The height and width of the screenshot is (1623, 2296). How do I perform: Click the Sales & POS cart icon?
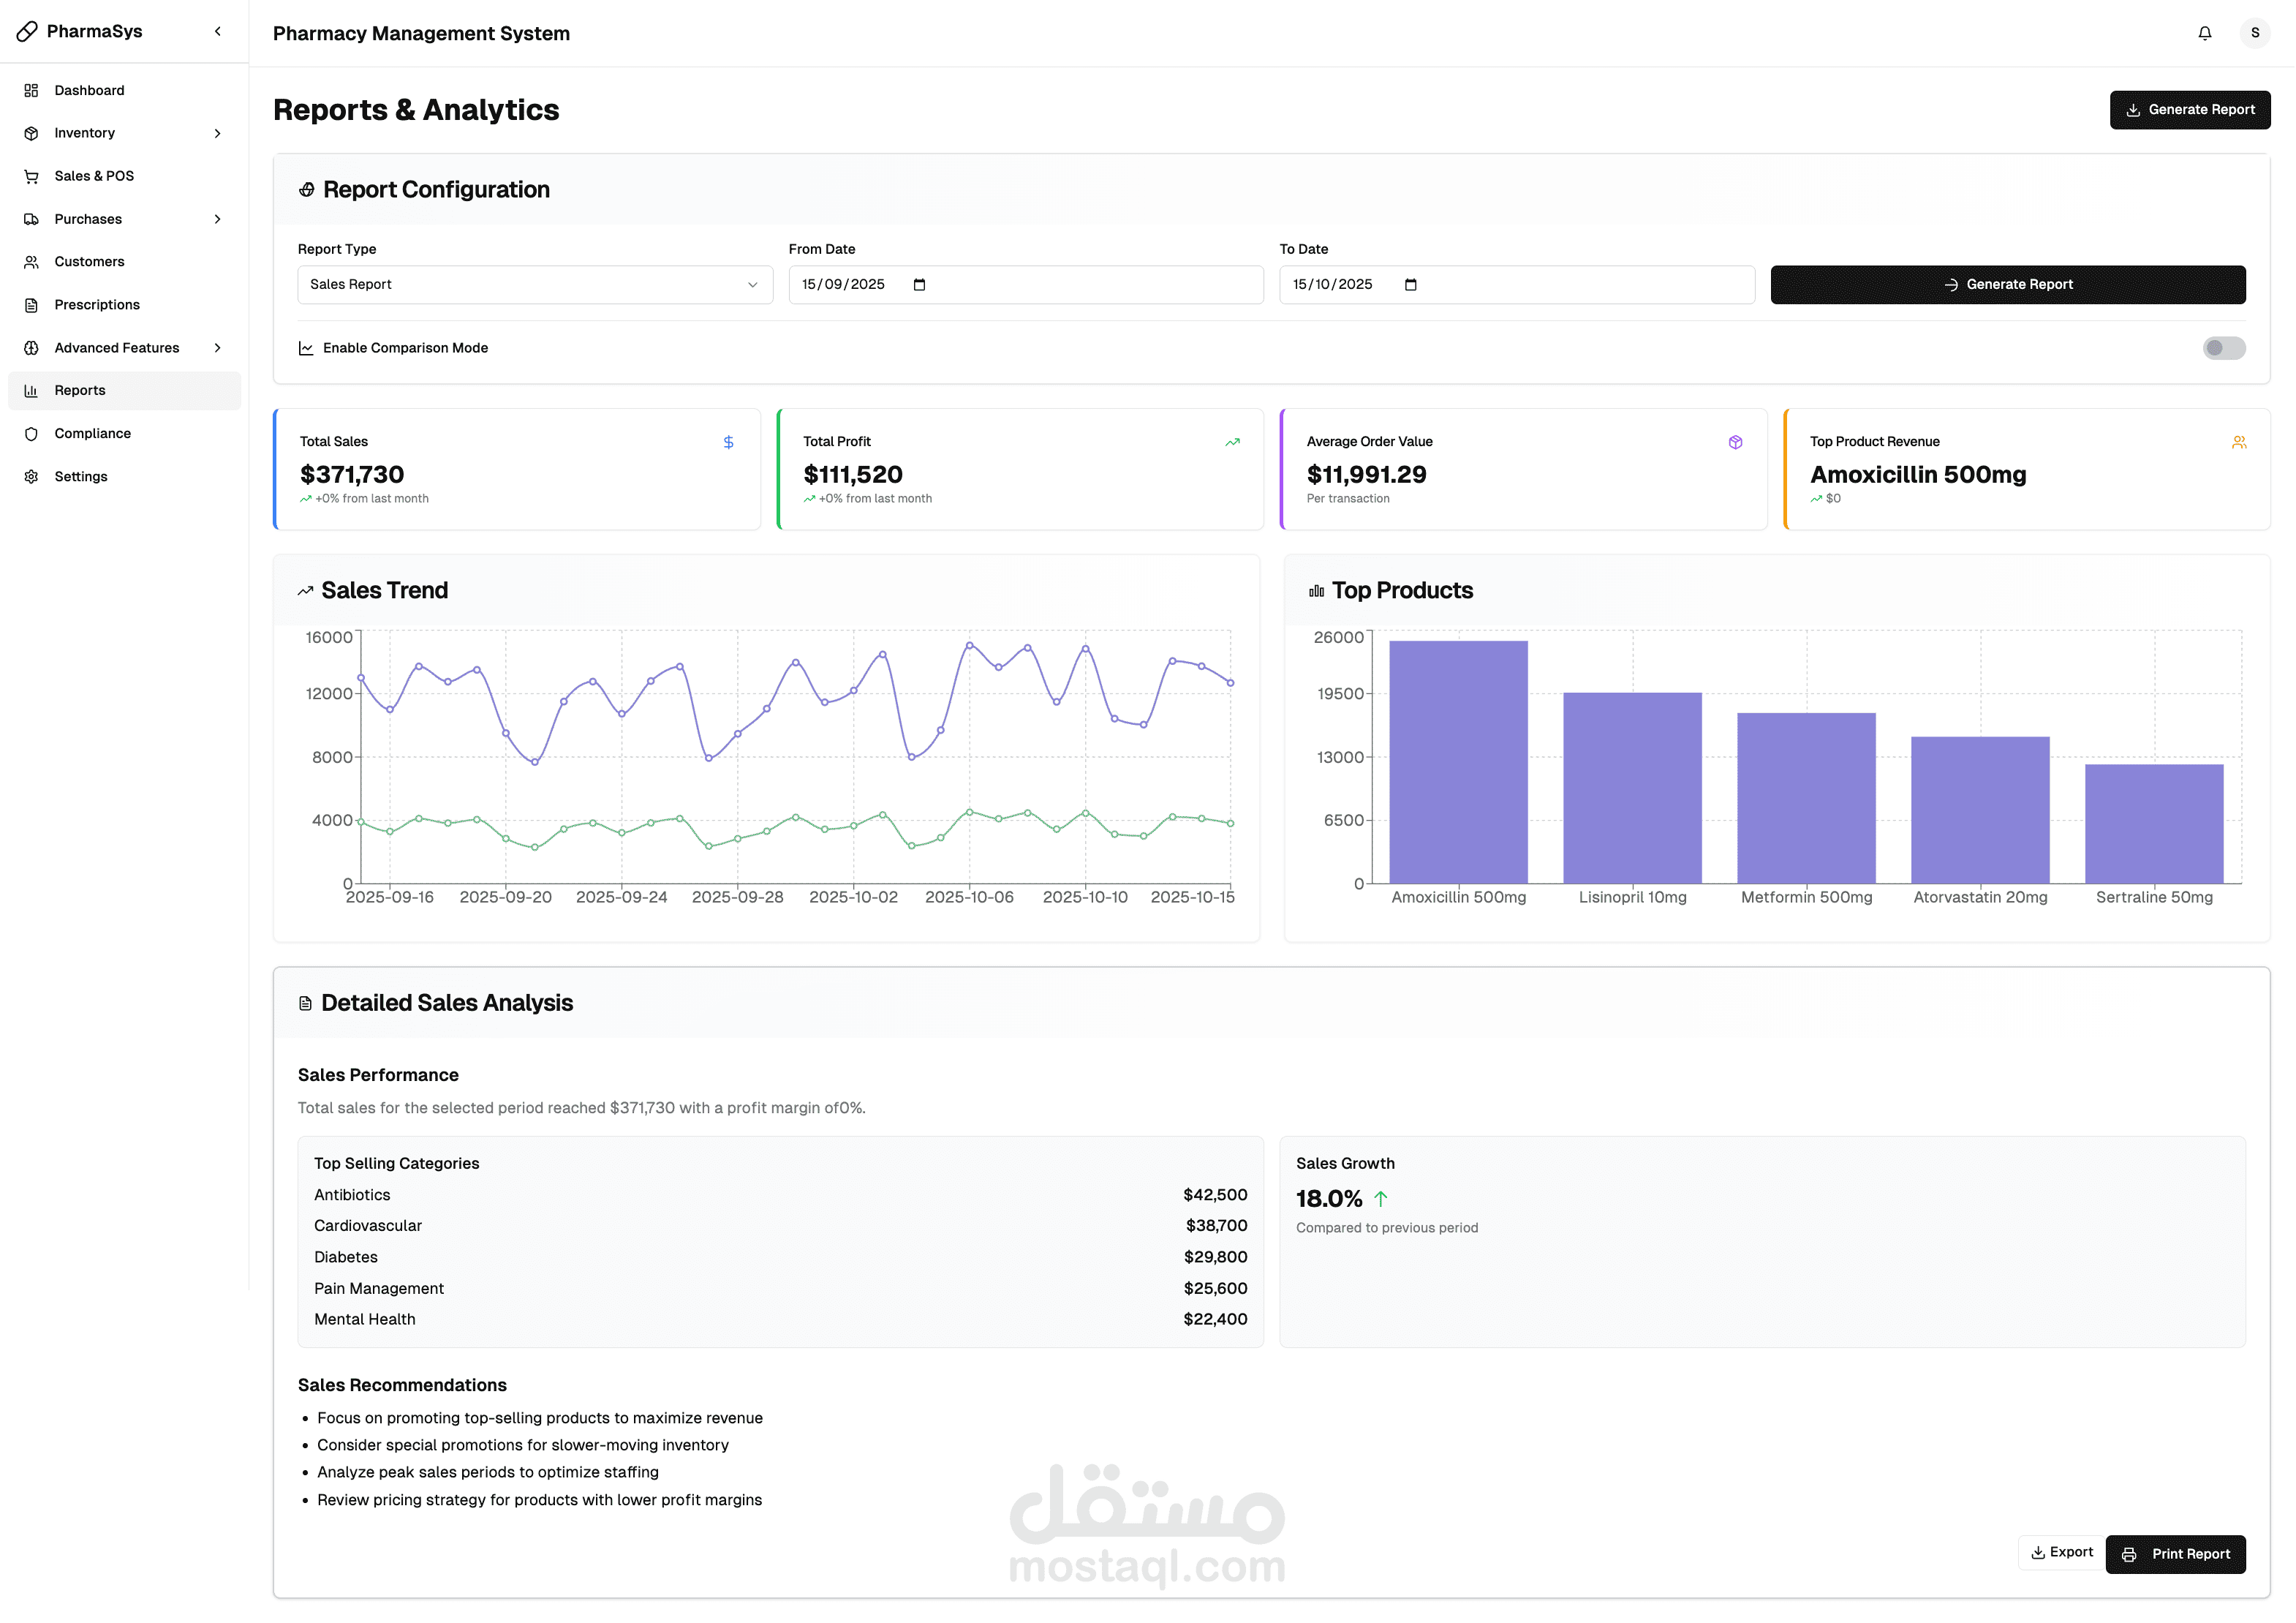31,176
